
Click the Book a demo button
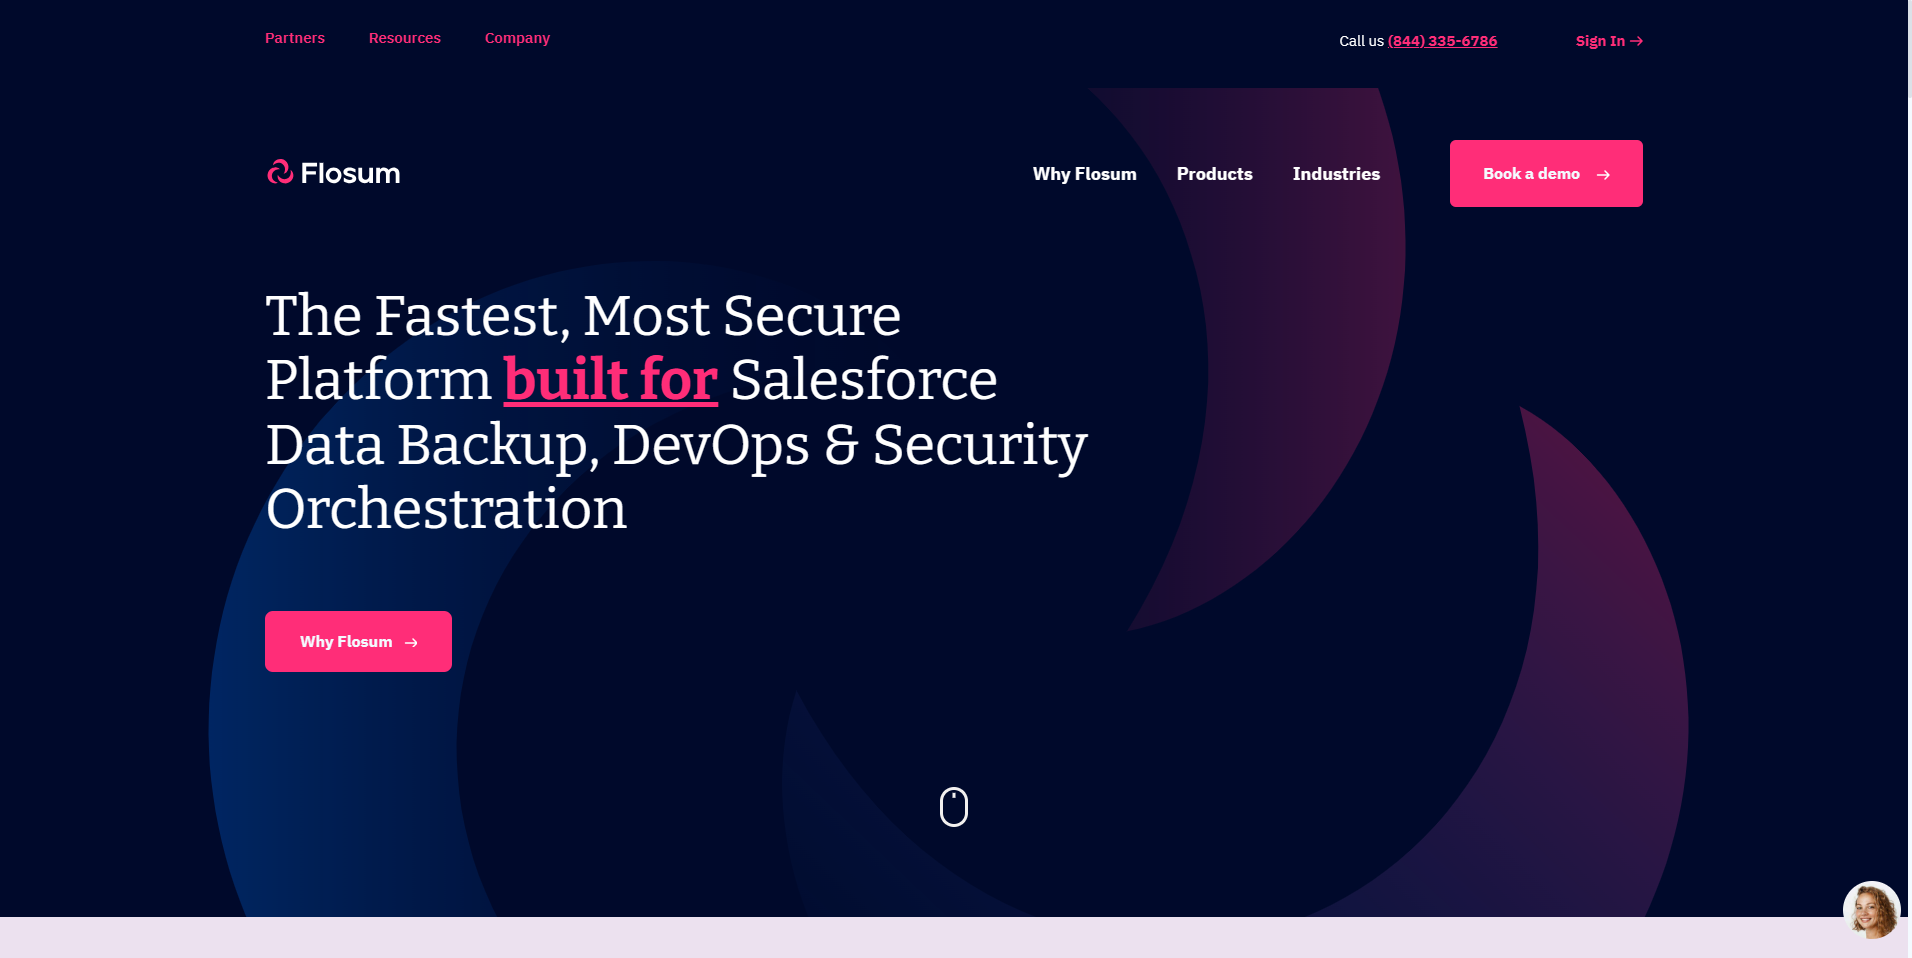1546,174
